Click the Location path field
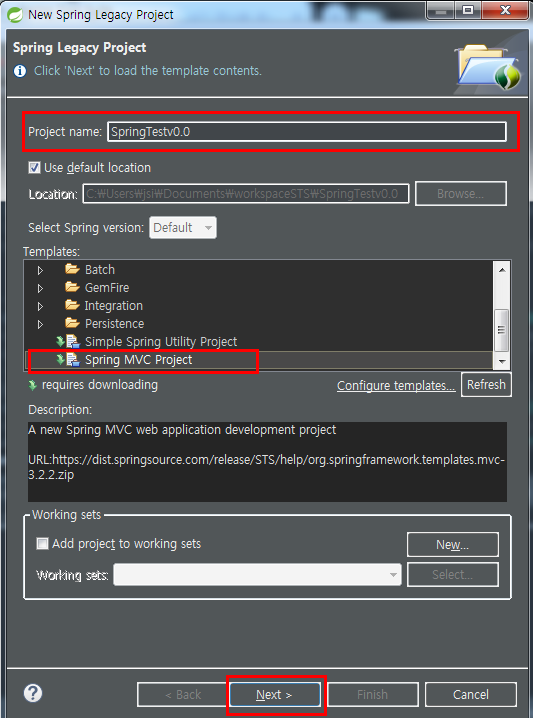The height and width of the screenshot is (718, 533). (x=246, y=194)
